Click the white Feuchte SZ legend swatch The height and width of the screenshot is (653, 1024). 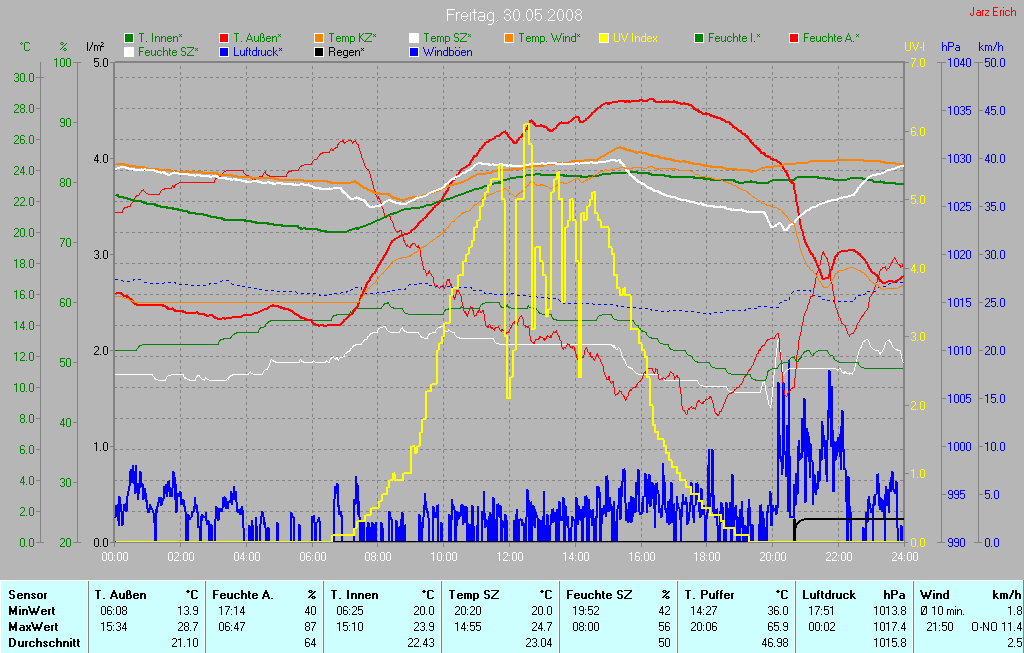pyautogui.click(x=129, y=52)
